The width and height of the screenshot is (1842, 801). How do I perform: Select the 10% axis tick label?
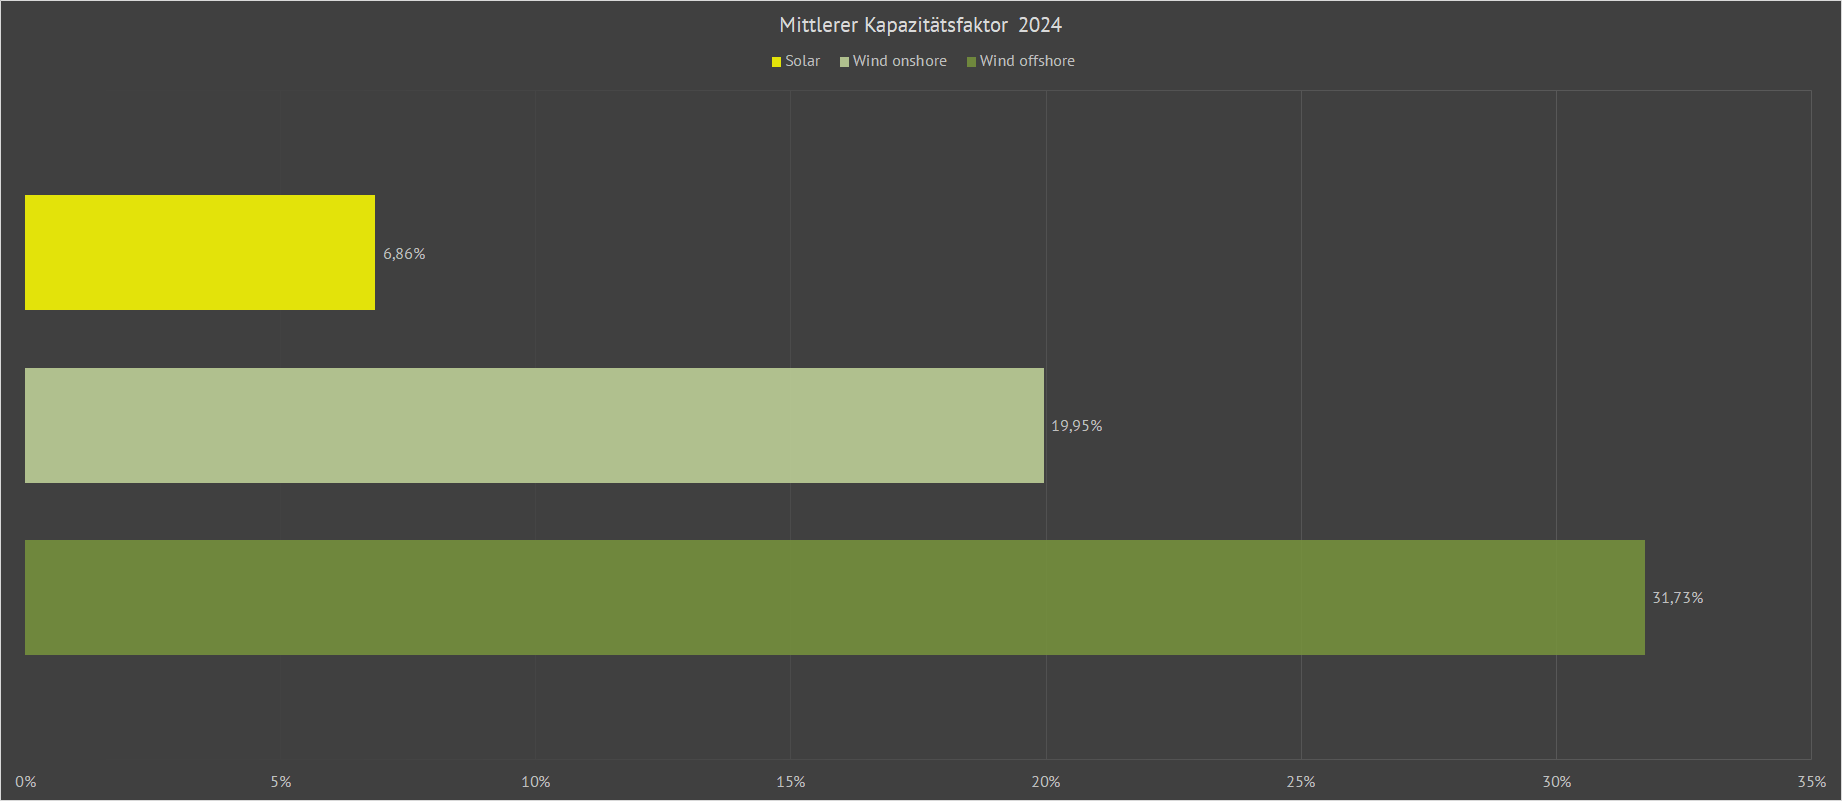pyautogui.click(x=536, y=782)
